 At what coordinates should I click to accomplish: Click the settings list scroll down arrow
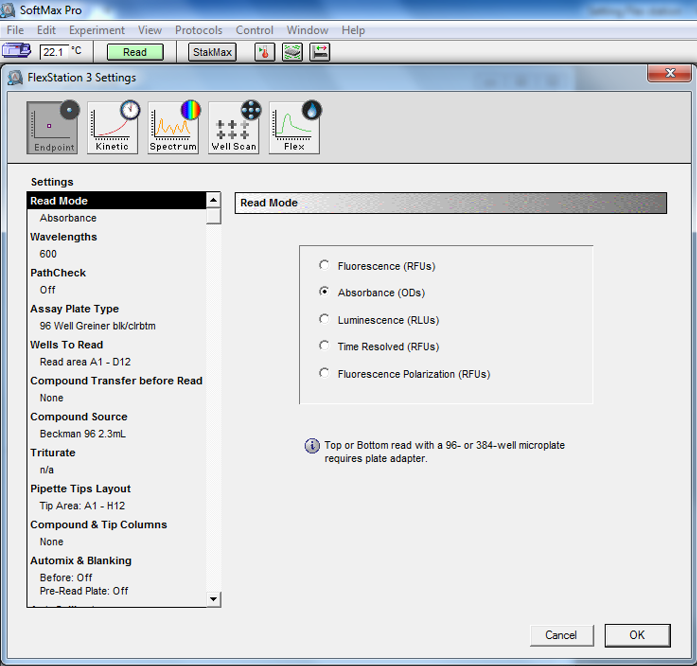(213, 599)
